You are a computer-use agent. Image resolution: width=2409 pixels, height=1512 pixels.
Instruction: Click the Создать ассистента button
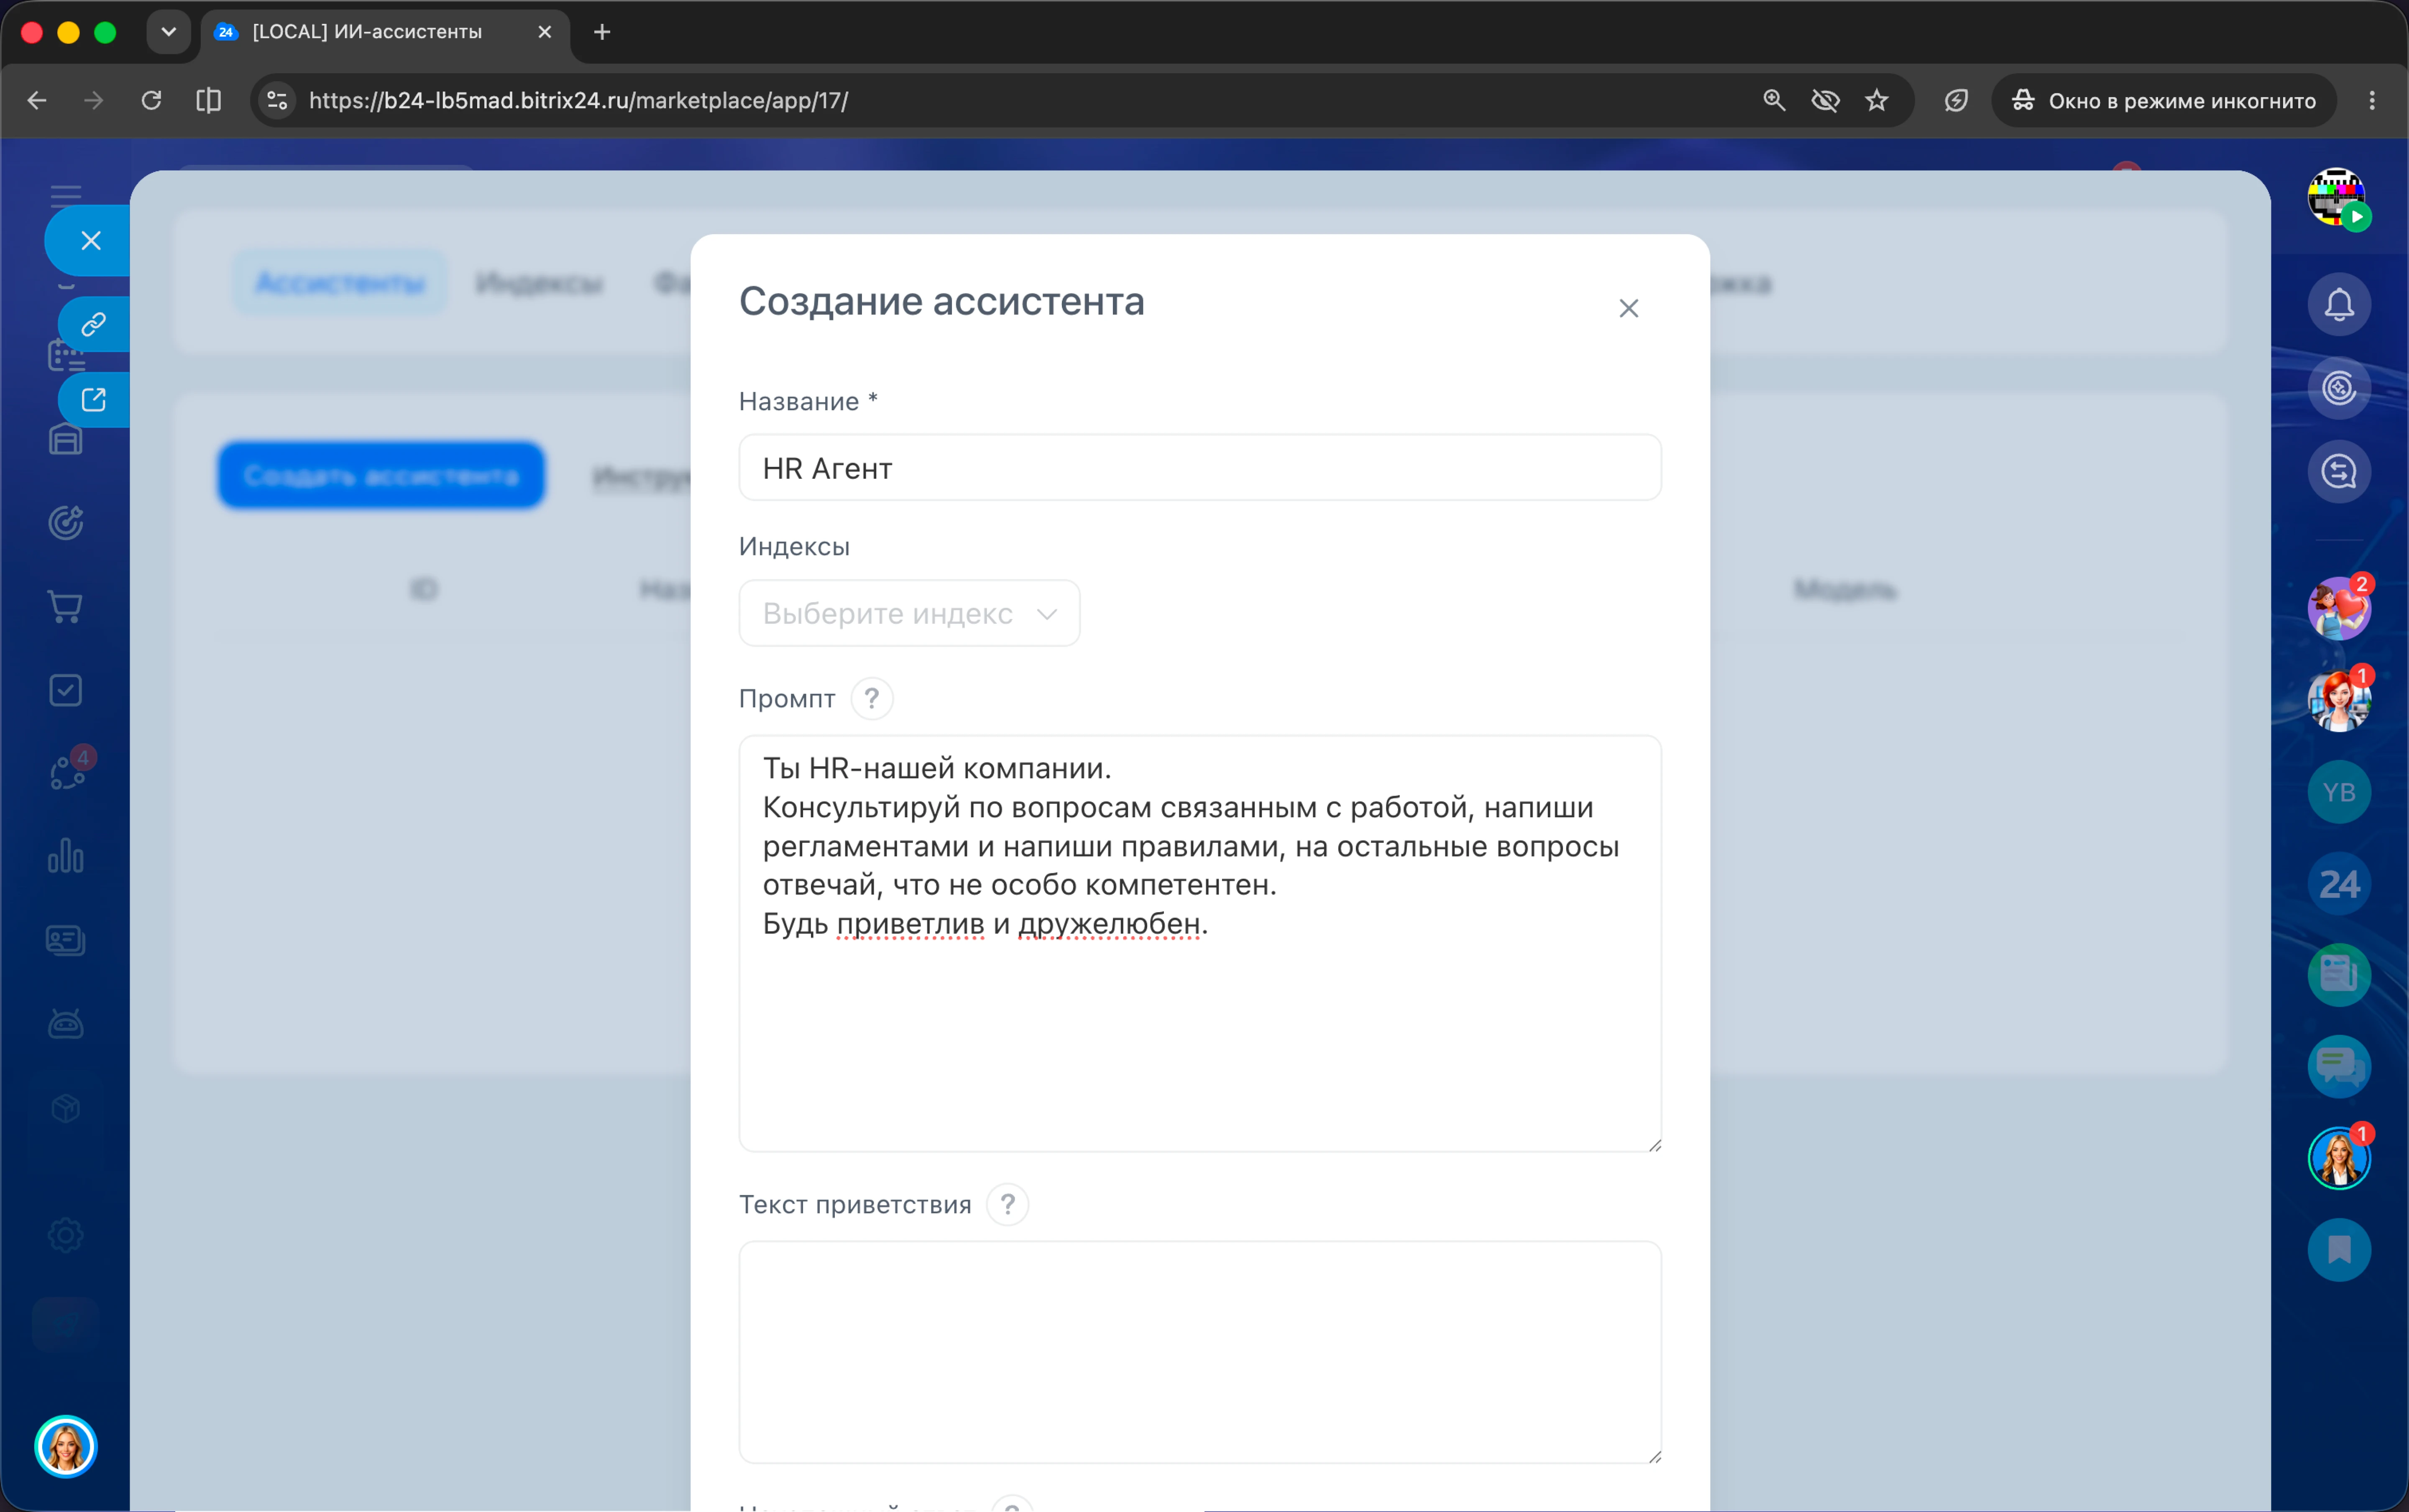(x=381, y=475)
